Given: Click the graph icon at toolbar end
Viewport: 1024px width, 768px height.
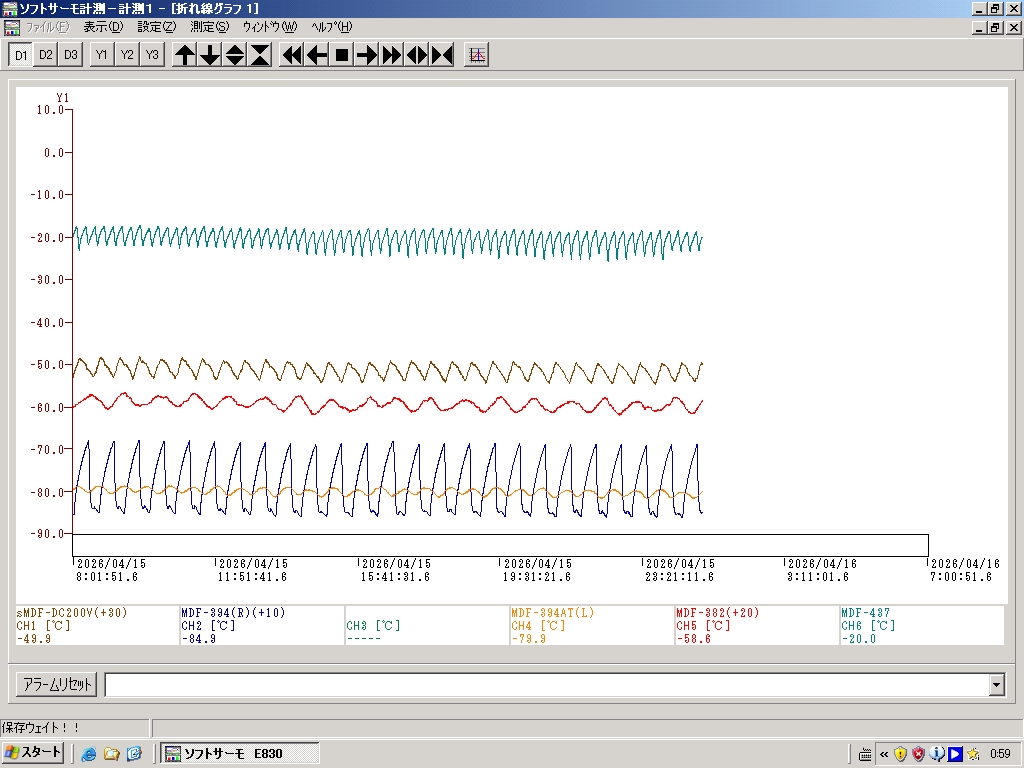Looking at the screenshot, I should click(x=477, y=55).
